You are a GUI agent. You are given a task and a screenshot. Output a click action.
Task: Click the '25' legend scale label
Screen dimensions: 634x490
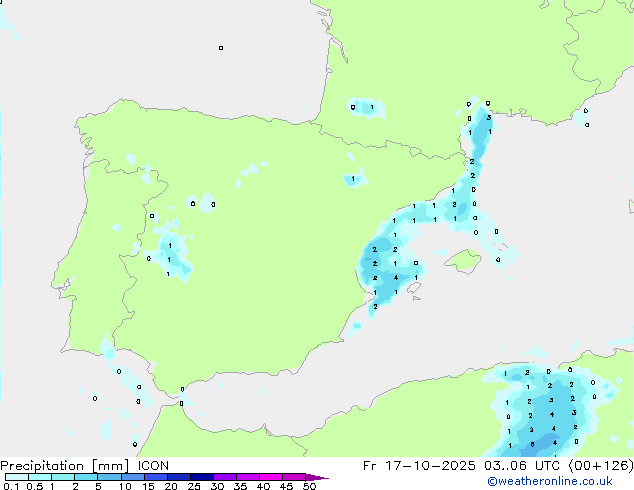click(x=194, y=486)
